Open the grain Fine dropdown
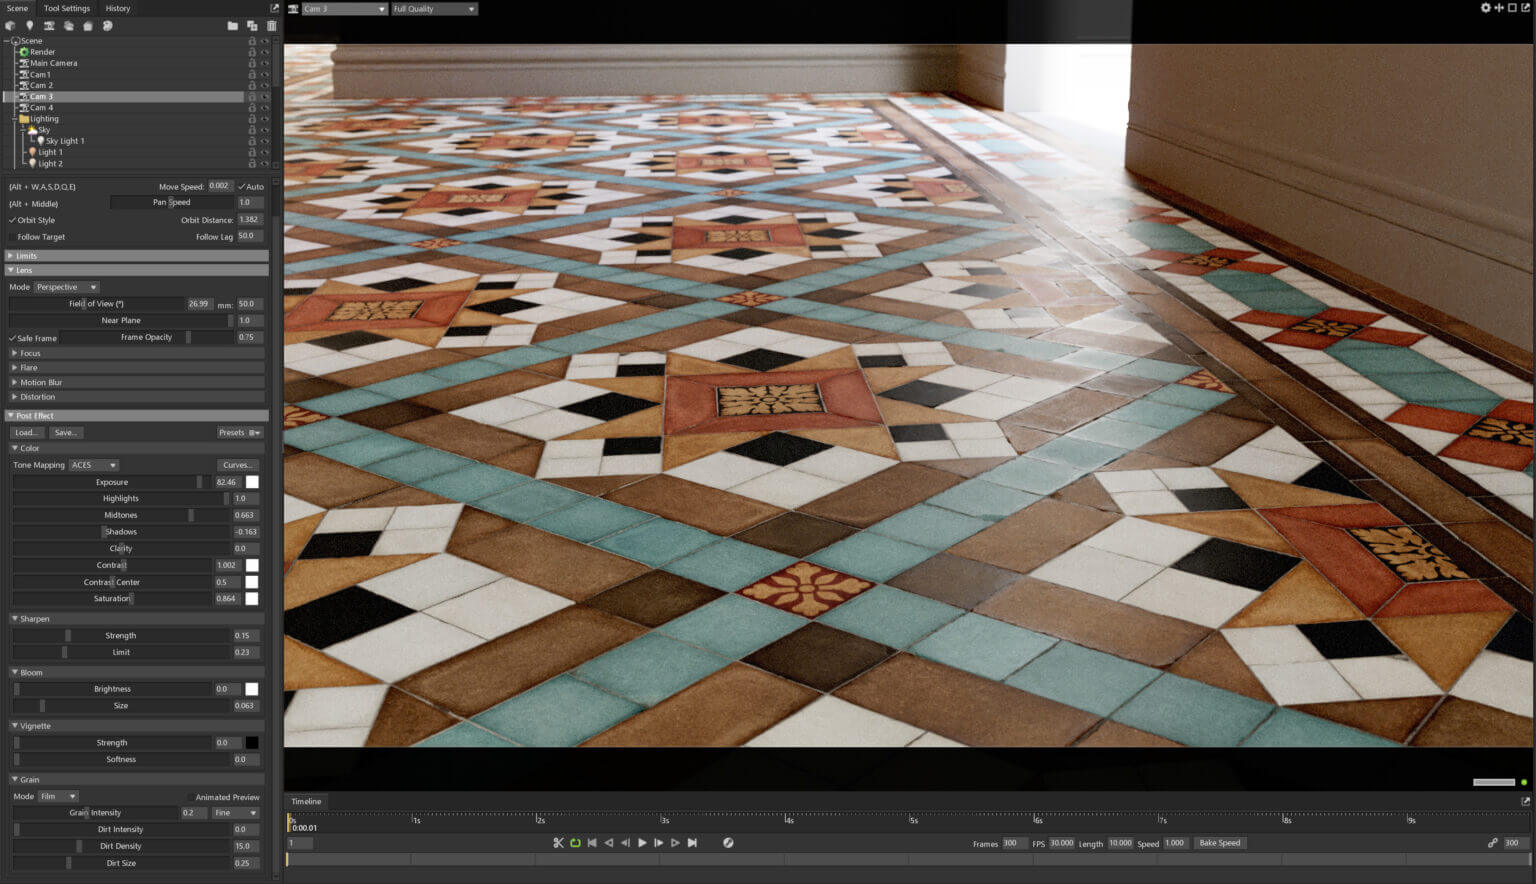The image size is (1536, 884). [x=235, y=813]
